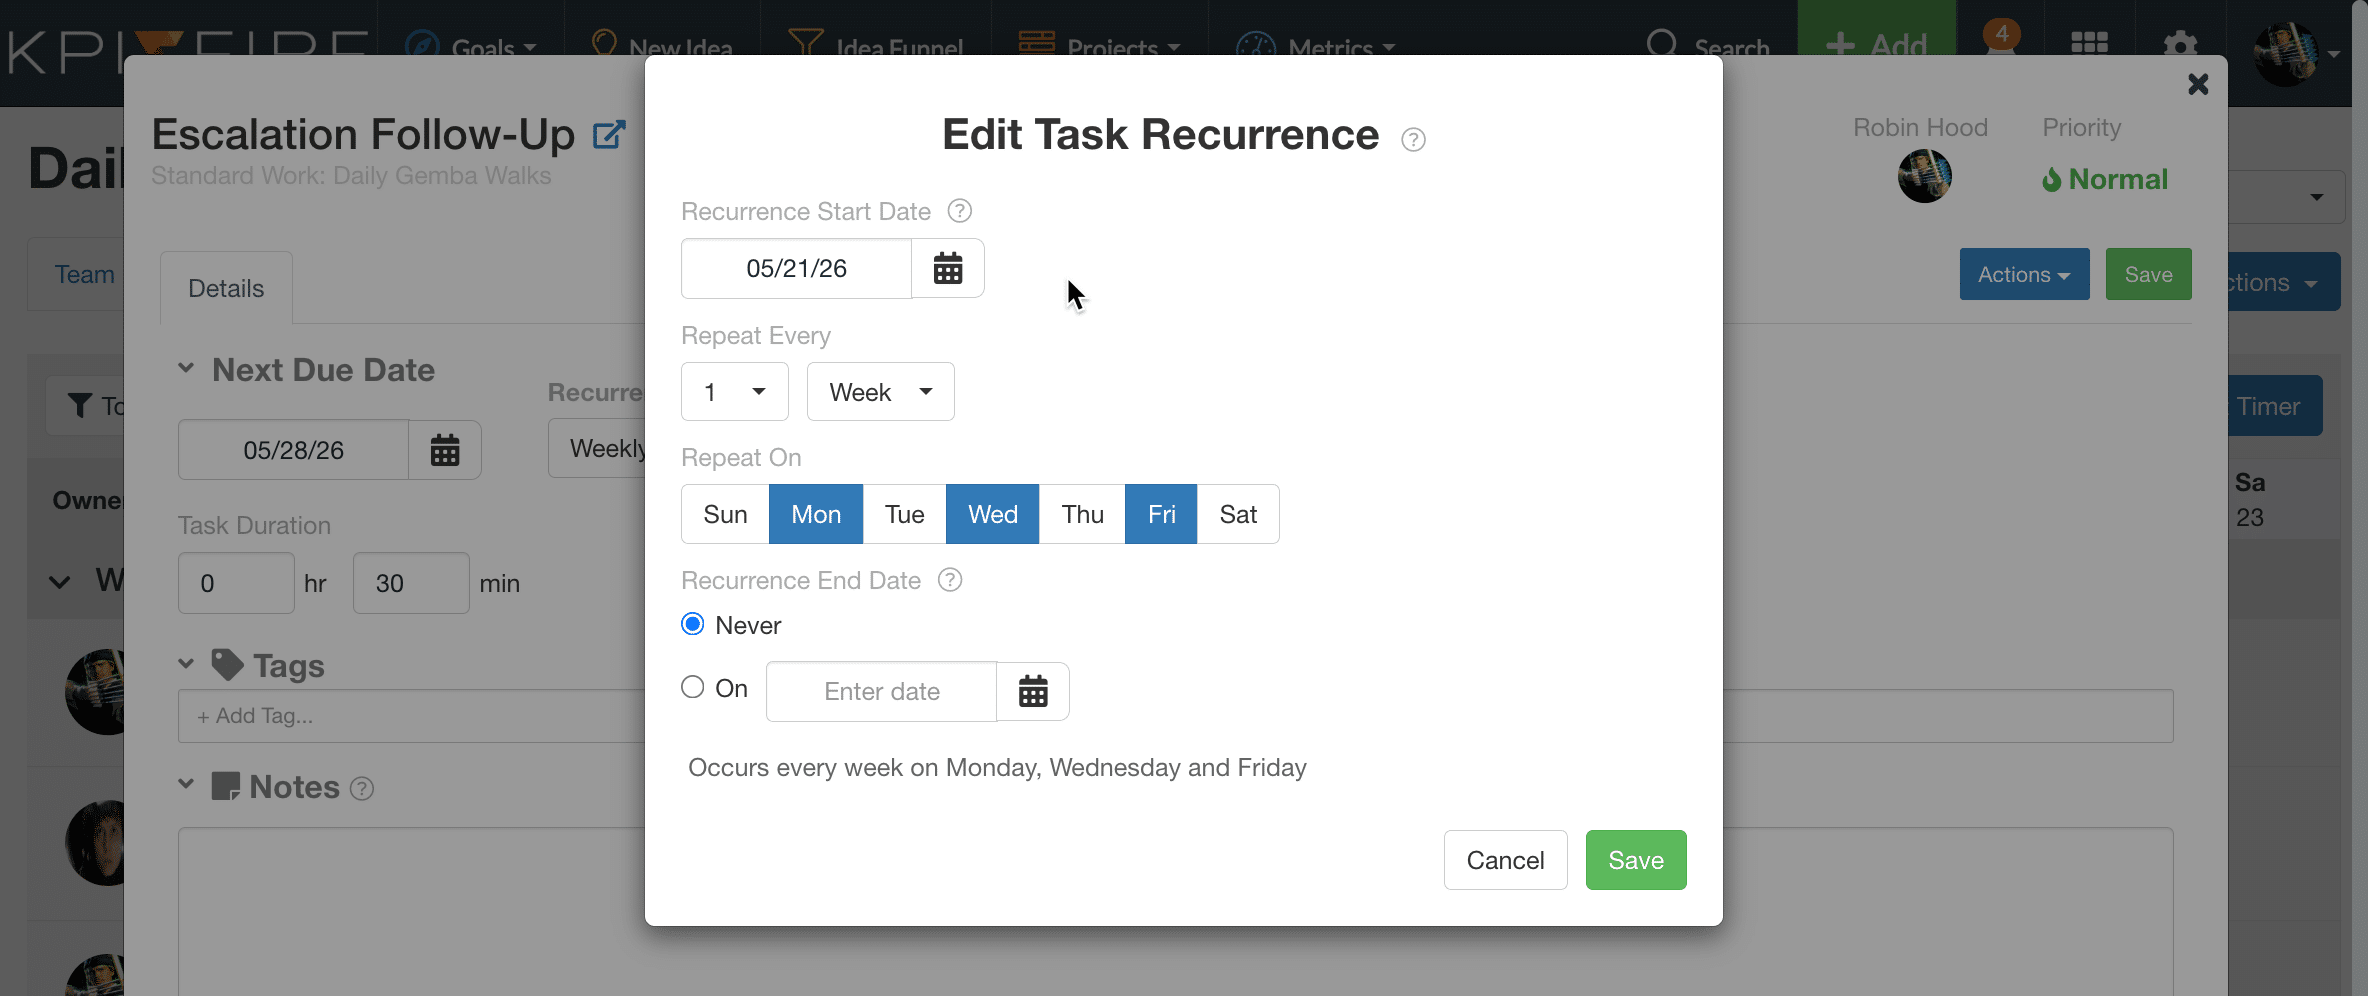This screenshot has height=996, width=2368.
Task: Open the settings gear icon
Action: click(x=2180, y=44)
